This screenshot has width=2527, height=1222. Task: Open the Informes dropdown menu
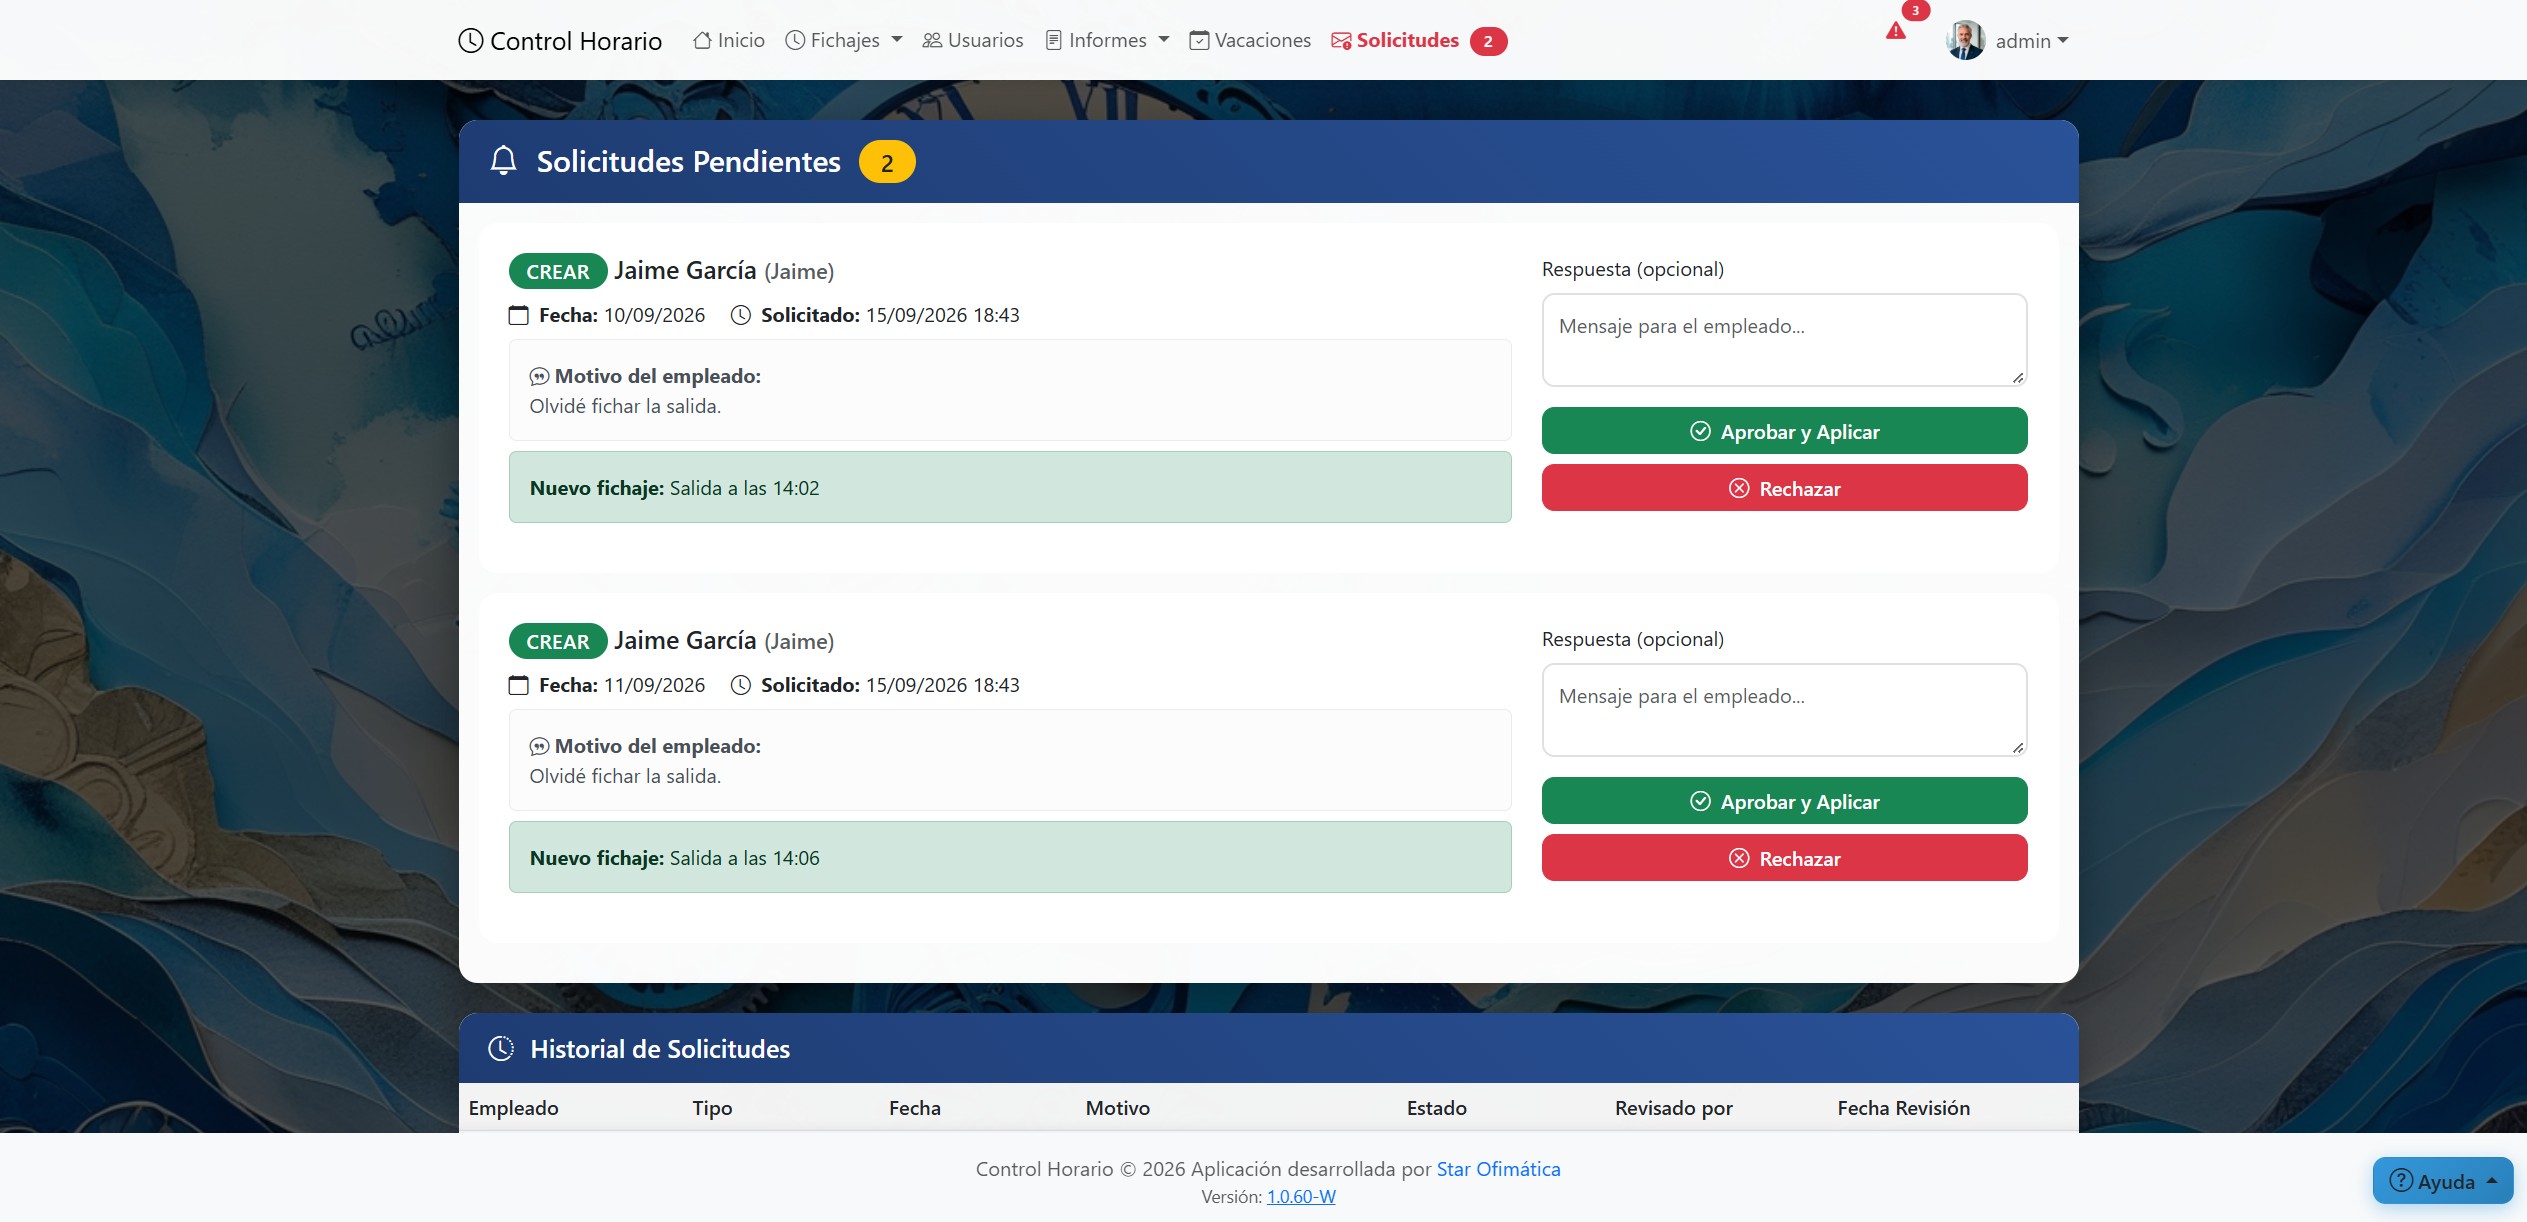tap(1107, 40)
